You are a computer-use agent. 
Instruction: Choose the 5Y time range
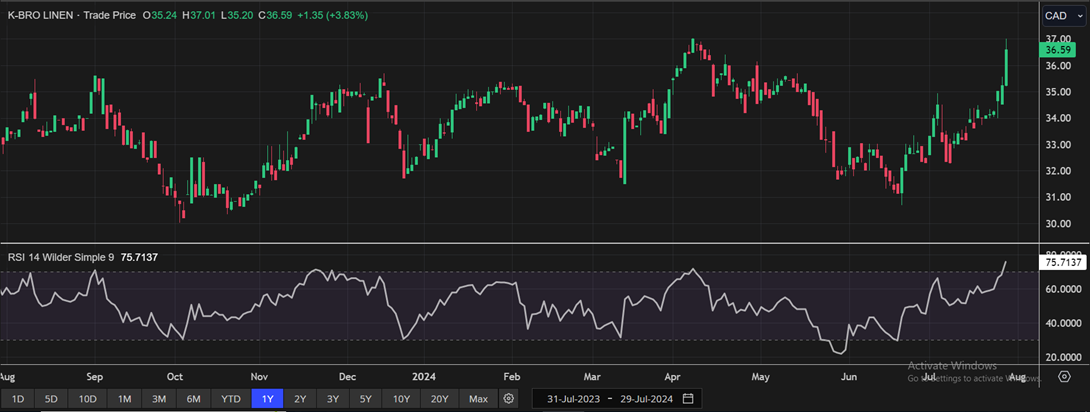pos(366,399)
